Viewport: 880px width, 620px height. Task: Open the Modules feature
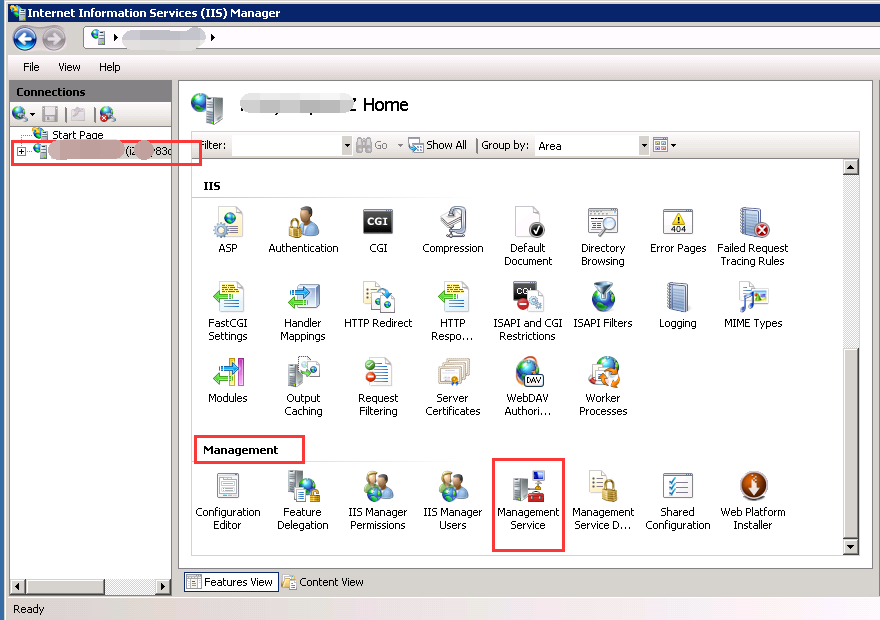228,380
